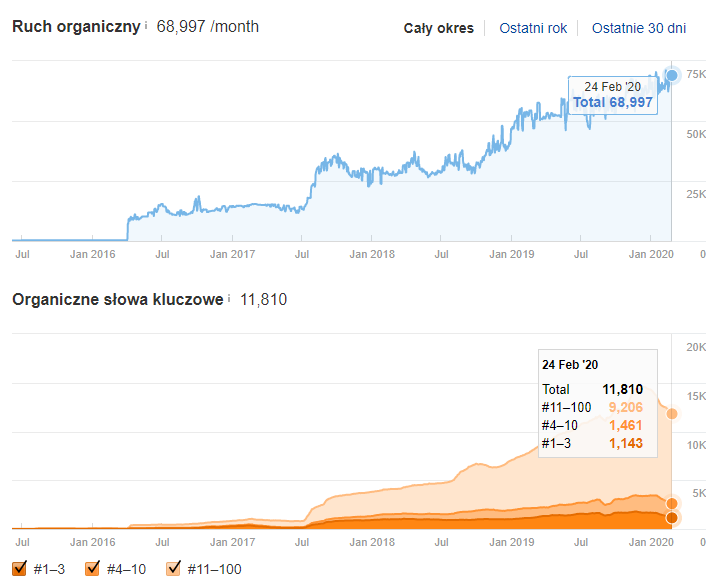Click the Total 68,997 tooltip text

pos(613,102)
